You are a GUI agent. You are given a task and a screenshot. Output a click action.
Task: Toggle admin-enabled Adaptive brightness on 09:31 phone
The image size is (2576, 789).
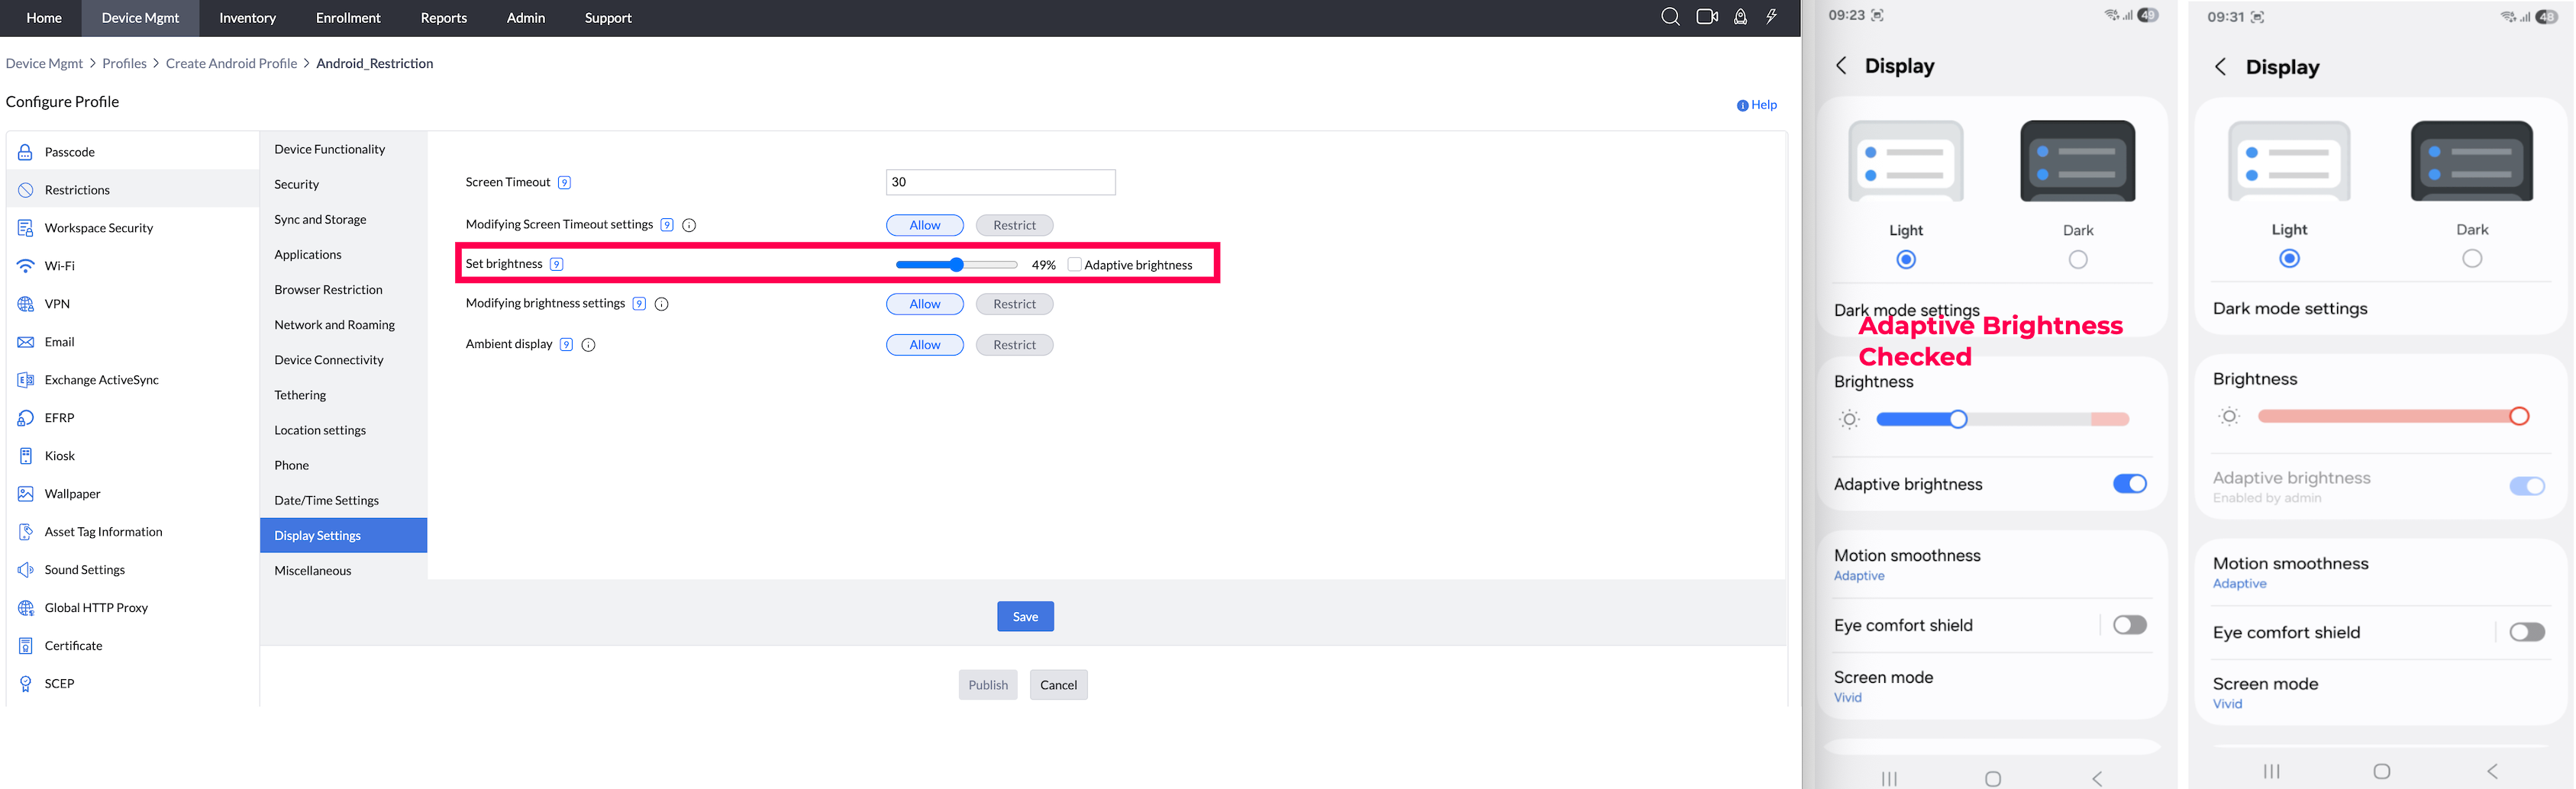tap(2527, 486)
